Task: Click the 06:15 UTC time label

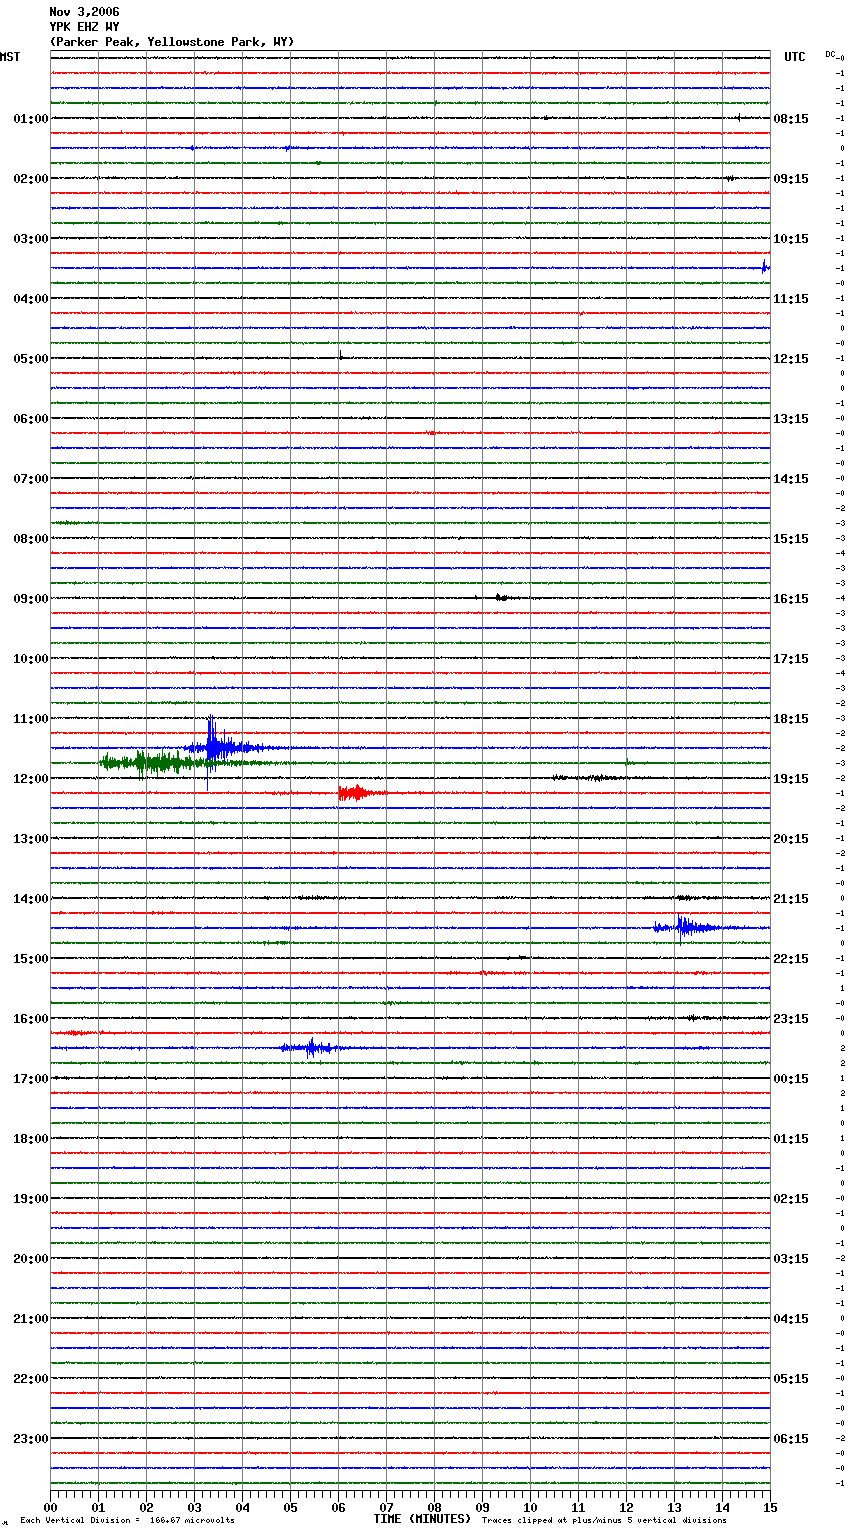Action: pyautogui.click(x=791, y=1439)
